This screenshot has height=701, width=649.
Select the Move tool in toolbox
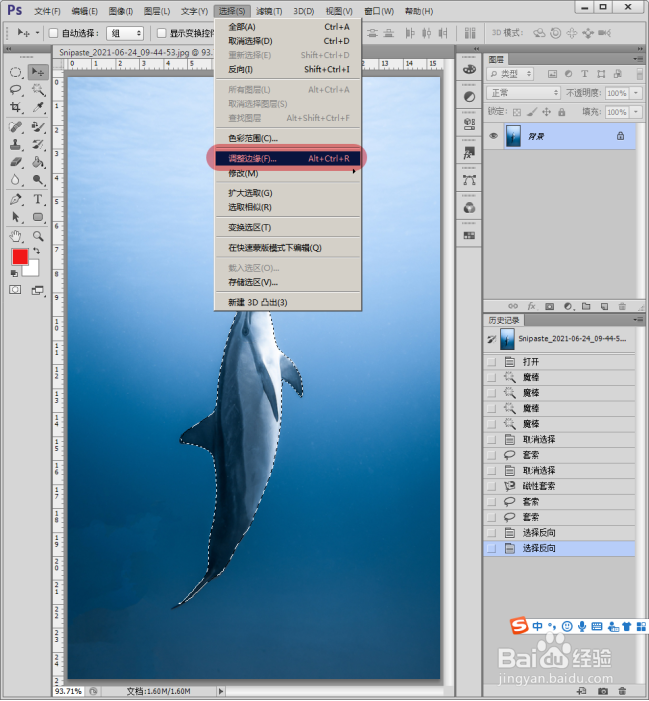pyautogui.click(x=38, y=72)
